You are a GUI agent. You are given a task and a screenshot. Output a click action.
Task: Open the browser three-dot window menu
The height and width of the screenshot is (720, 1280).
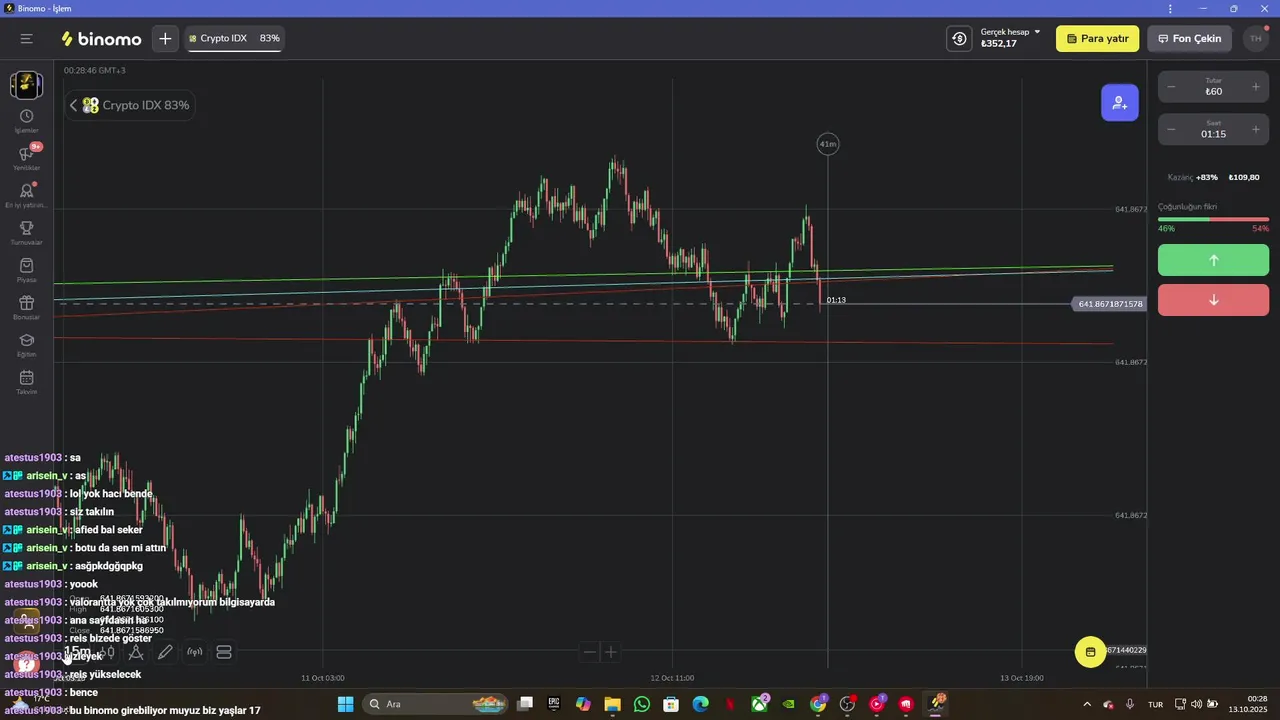pos(1170,8)
